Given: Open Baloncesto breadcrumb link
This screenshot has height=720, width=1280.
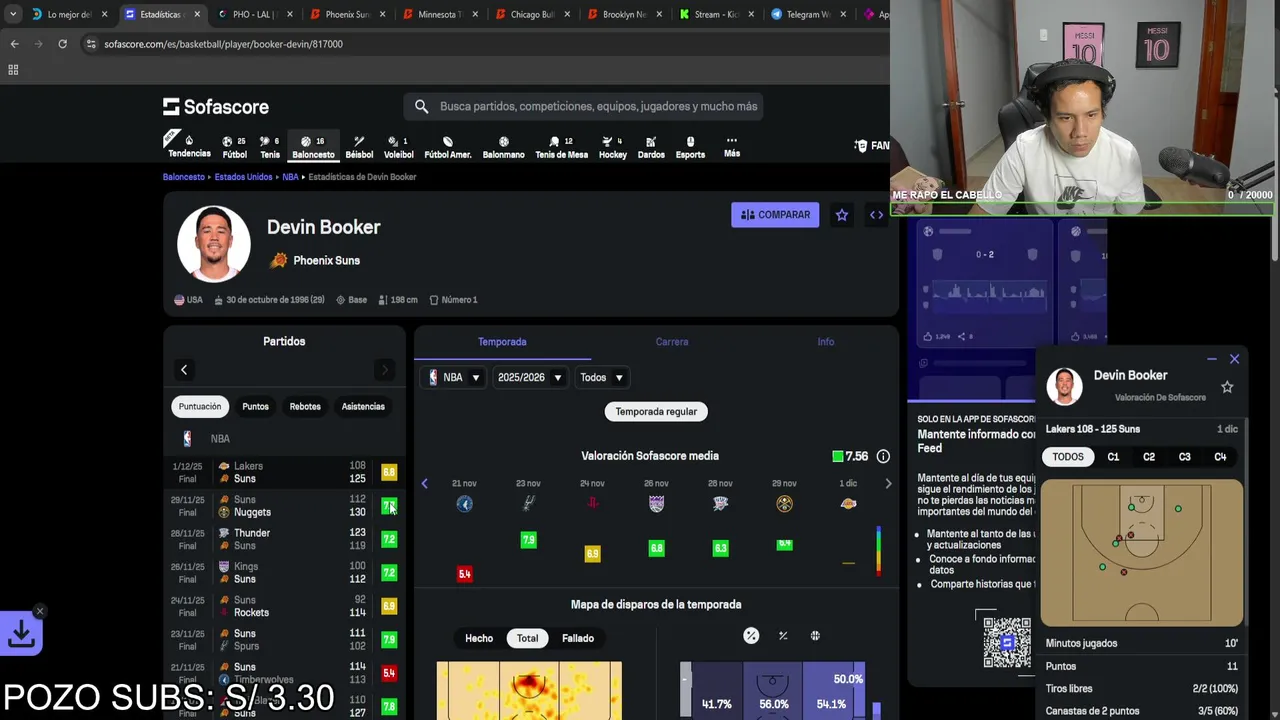Looking at the screenshot, I should click(184, 177).
